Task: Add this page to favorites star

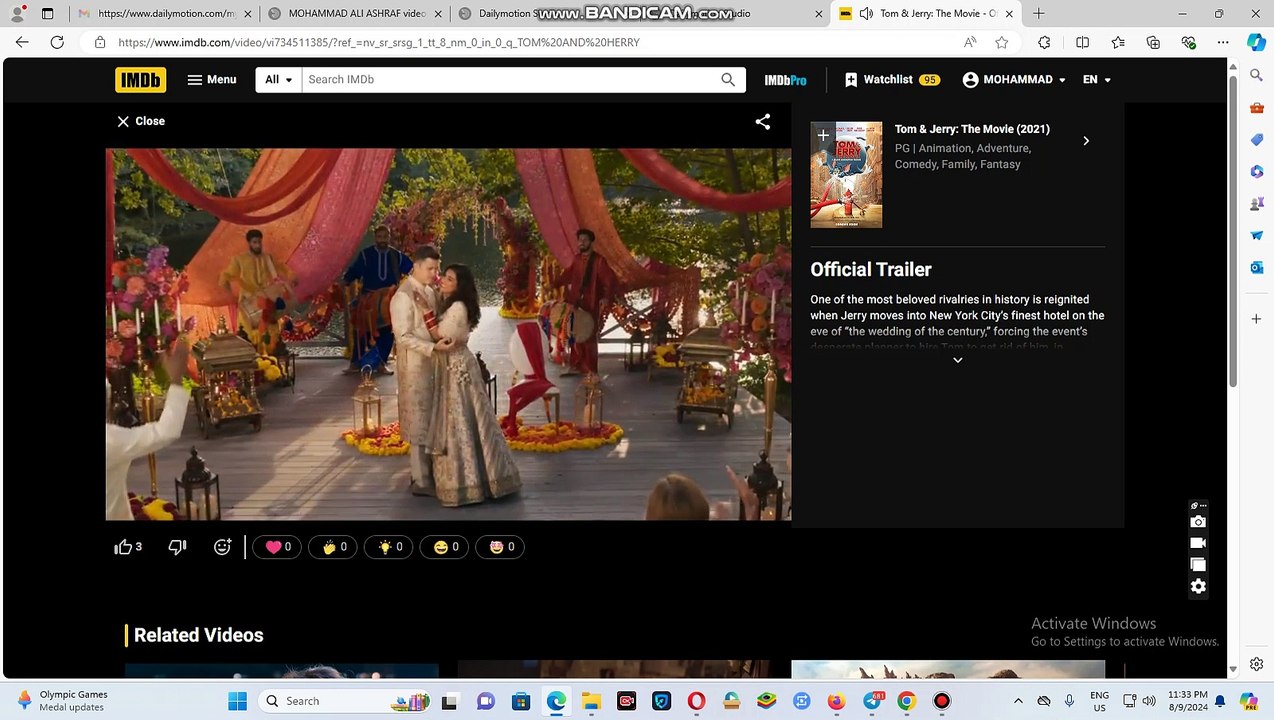Action: tap(1001, 43)
